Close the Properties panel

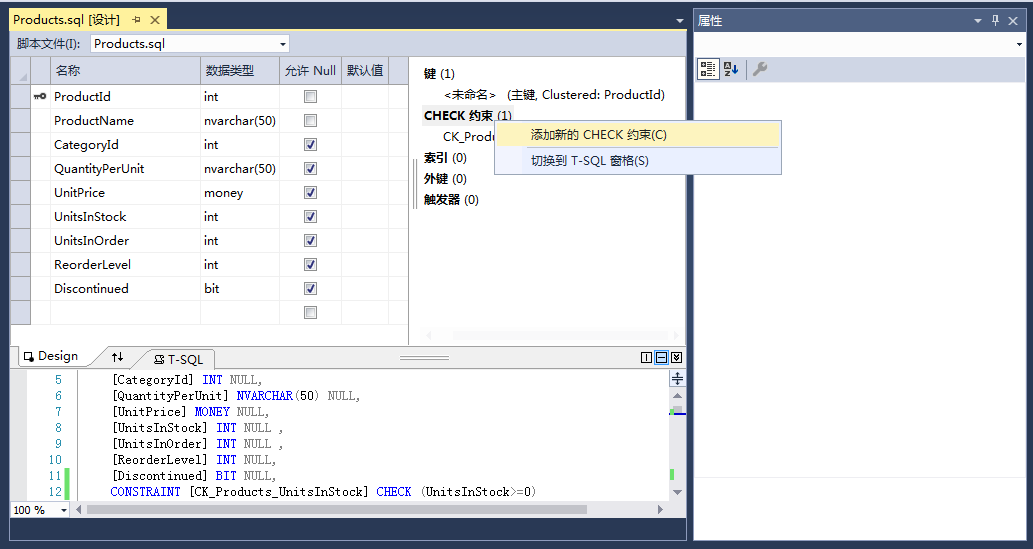click(x=1013, y=21)
